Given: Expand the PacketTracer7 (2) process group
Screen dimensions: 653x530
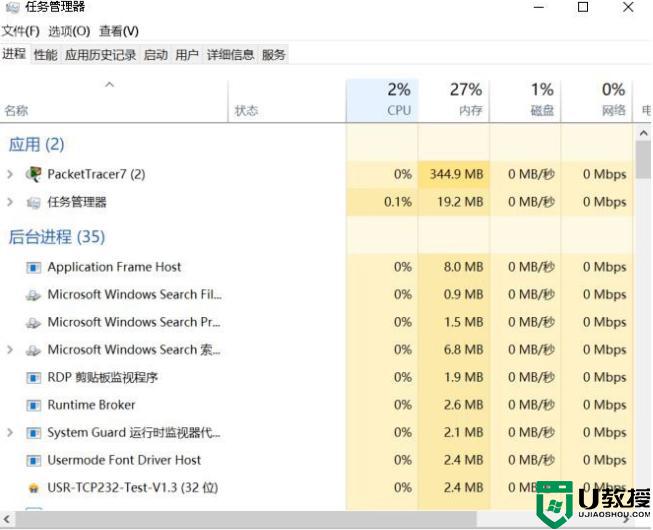Looking at the screenshot, I should (x=10, y=174).
